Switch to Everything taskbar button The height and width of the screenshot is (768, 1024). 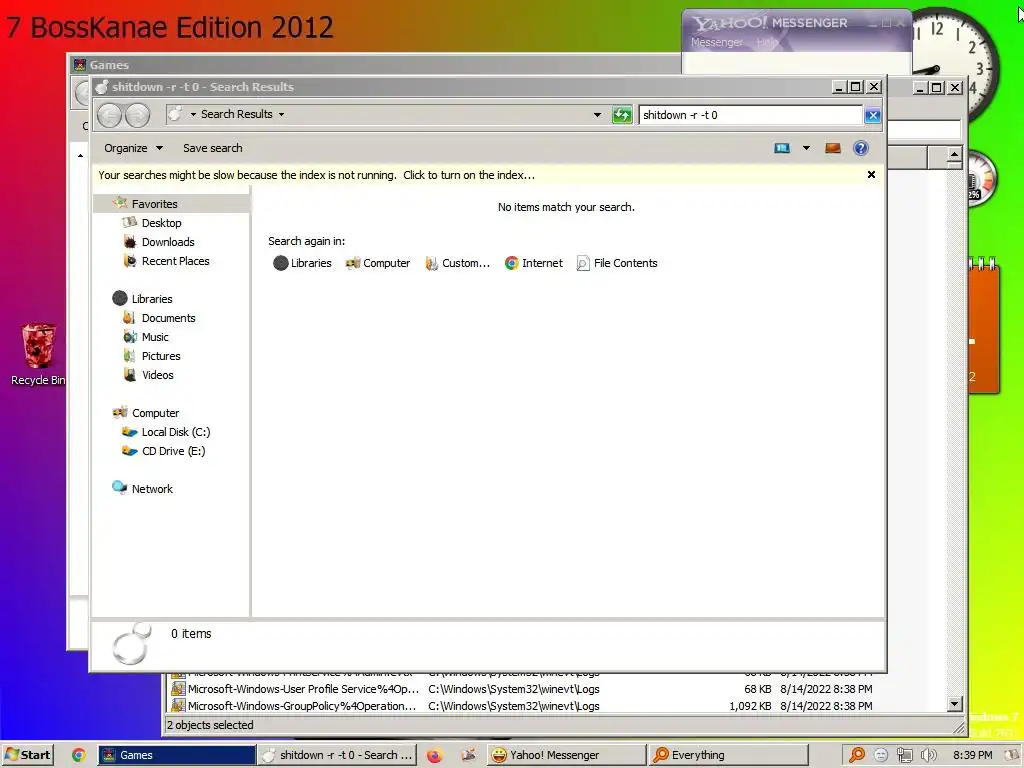point(728,755)
